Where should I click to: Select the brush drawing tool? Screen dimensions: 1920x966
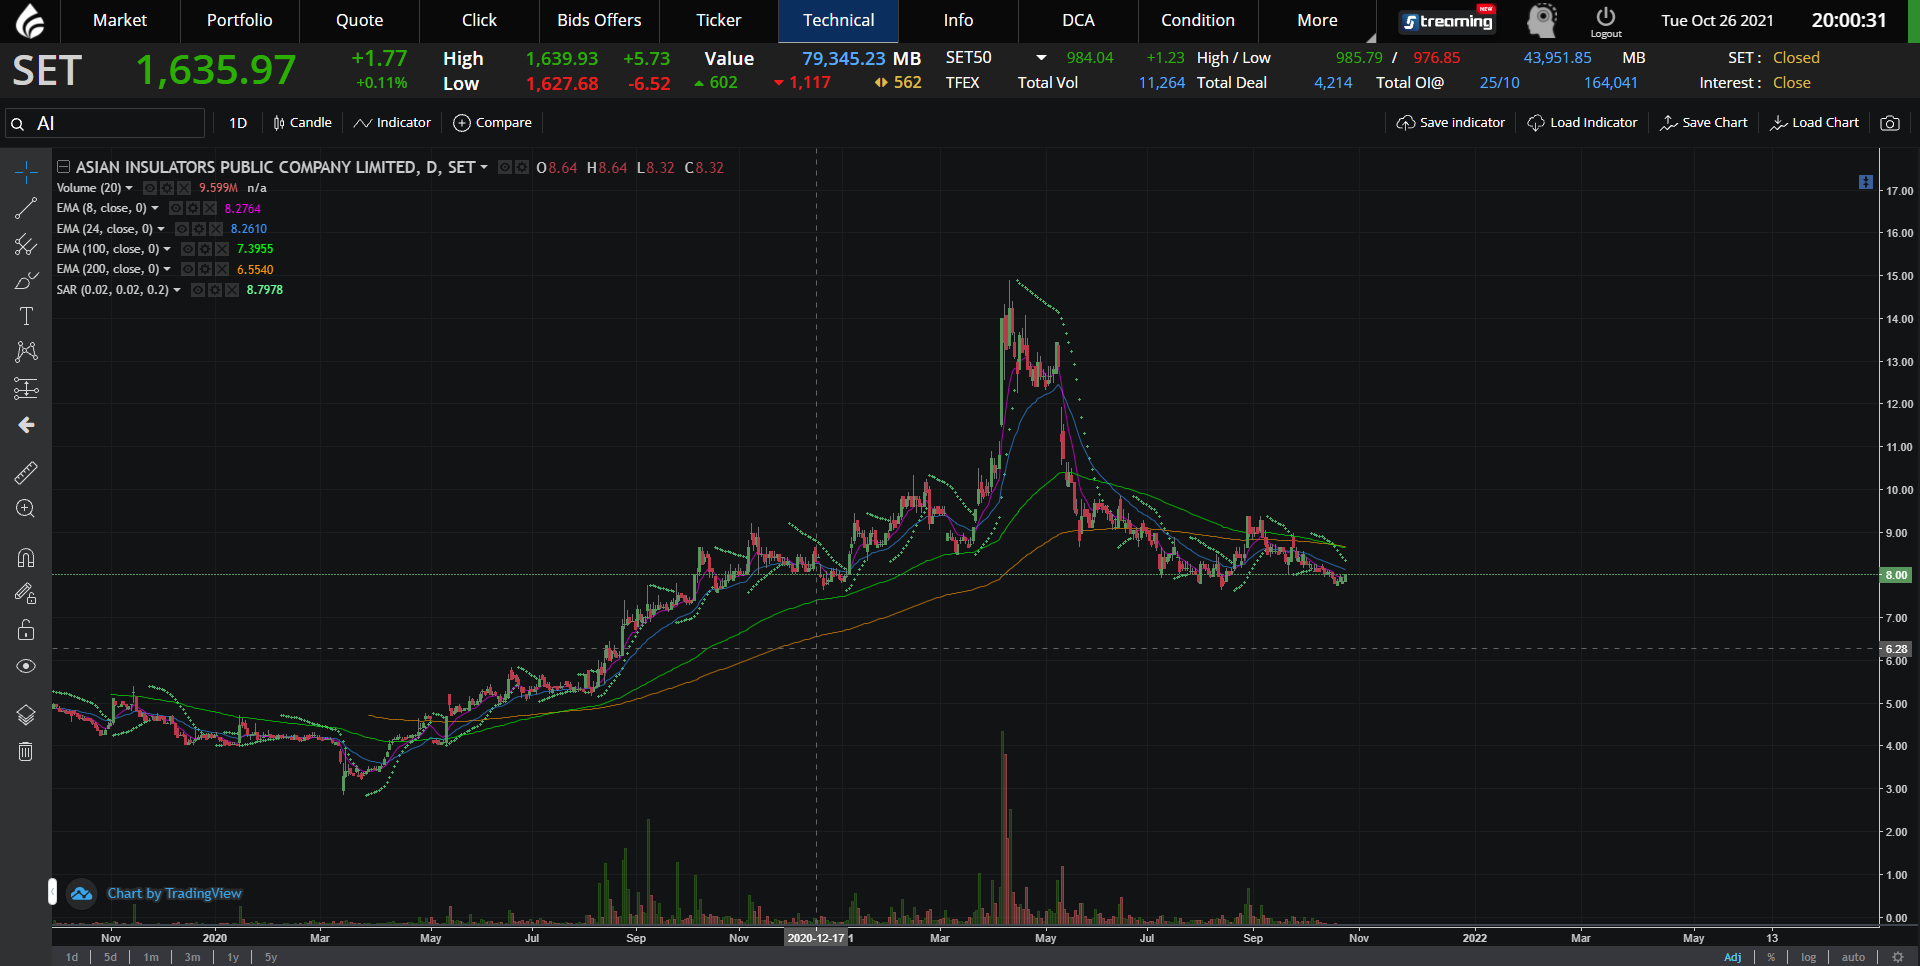click(26, 281)
